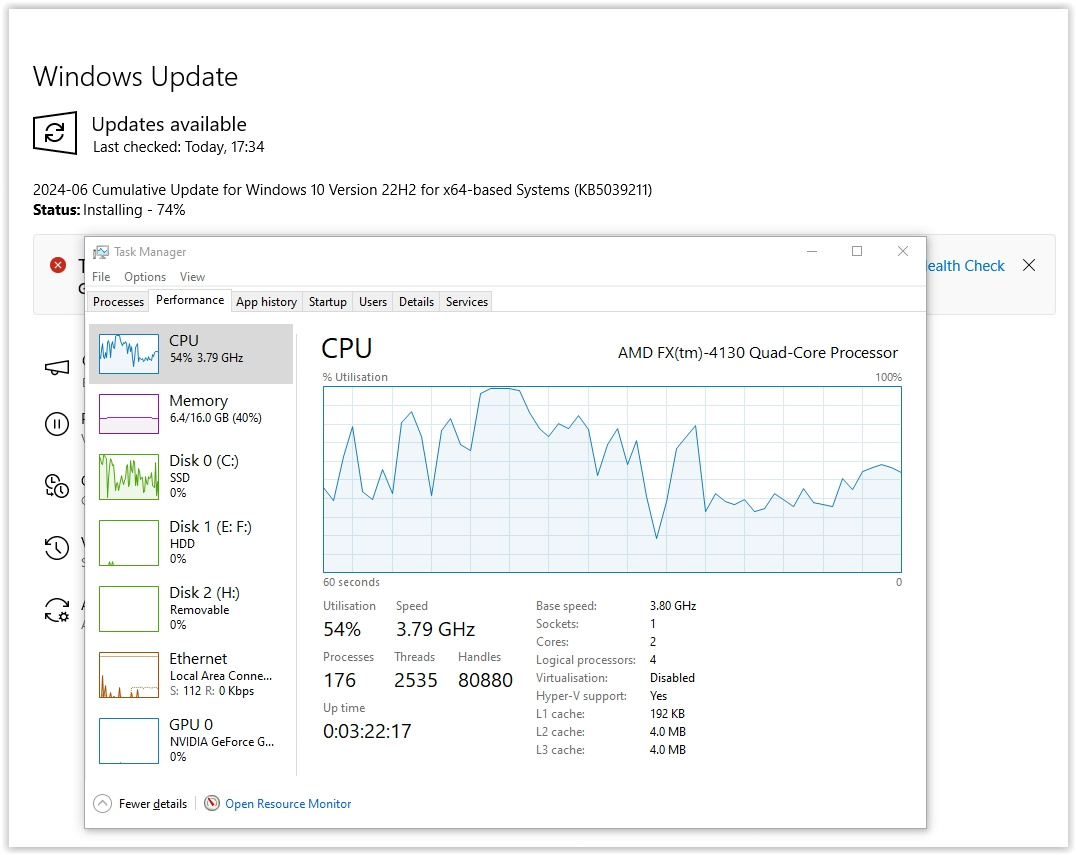Dismiss the Windows Update Health Check banner
The height and width of the screenshot is (855, 1076).
coord(1029,265)
